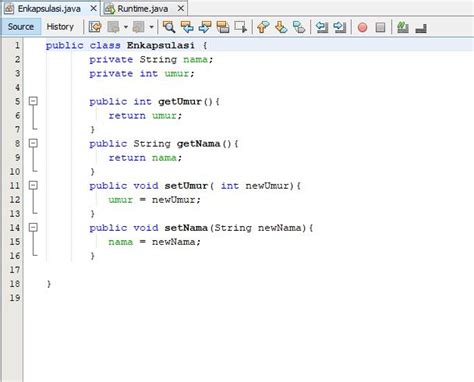
Task: Open the Back navigation dropdown arrow
Action: pyautogui.click(x=126, y=27)
